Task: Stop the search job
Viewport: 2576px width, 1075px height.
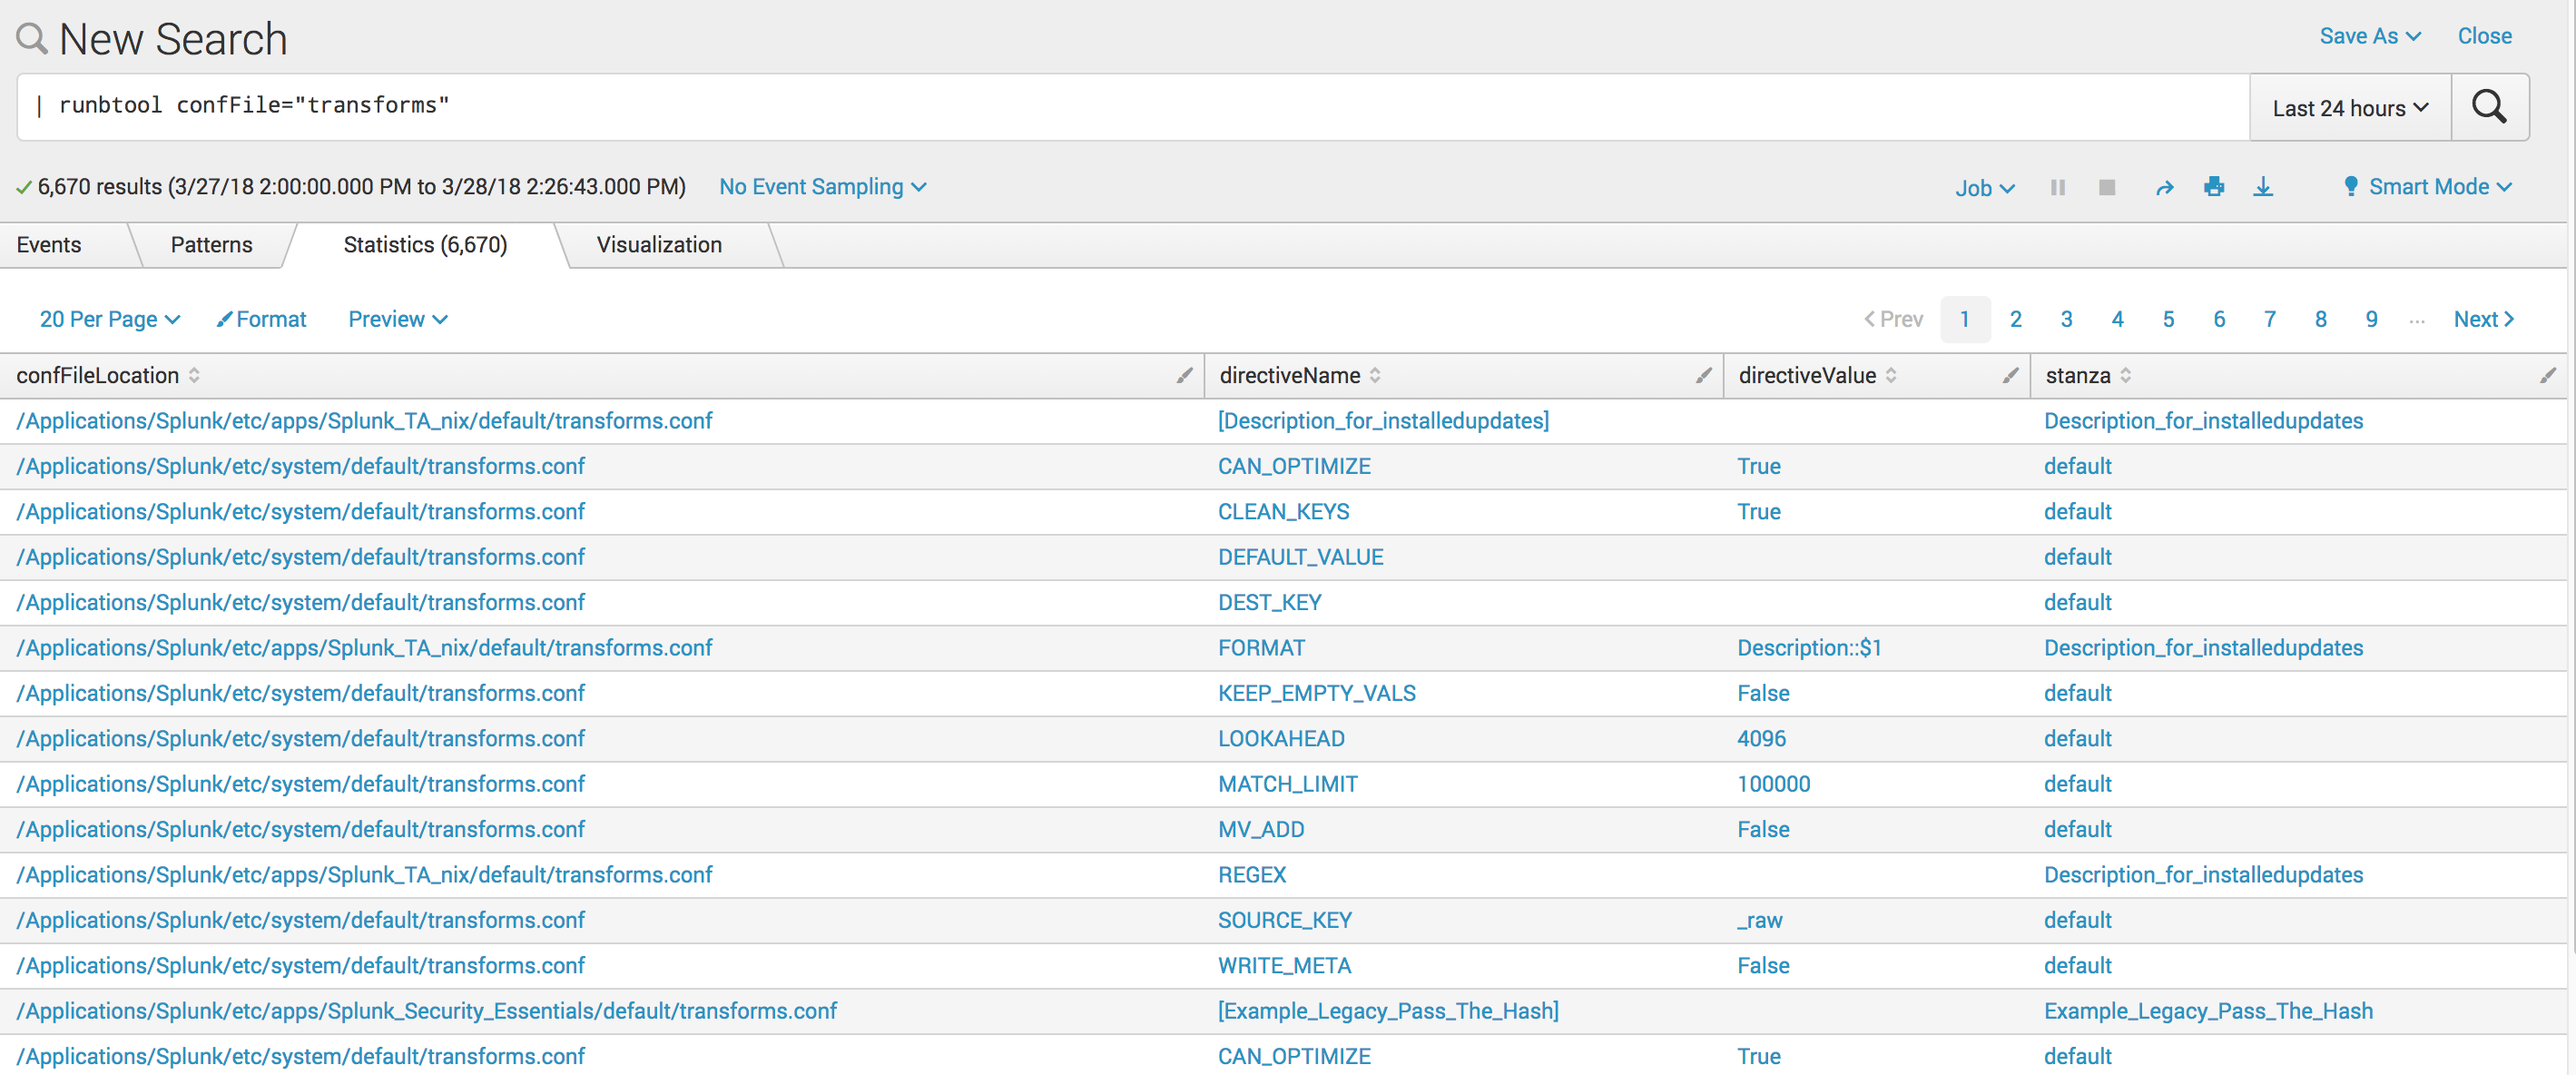Action: (2107, 188)
